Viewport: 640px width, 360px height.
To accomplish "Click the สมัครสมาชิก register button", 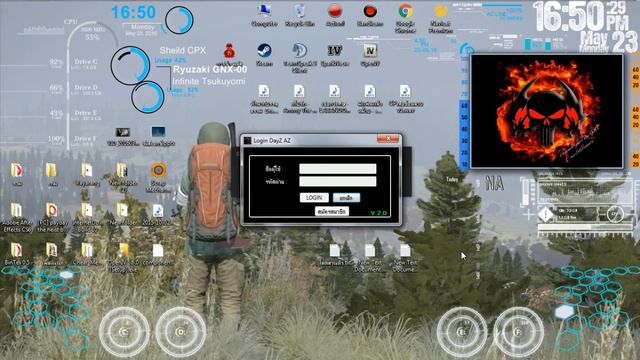I will click(x=332, y=211).
